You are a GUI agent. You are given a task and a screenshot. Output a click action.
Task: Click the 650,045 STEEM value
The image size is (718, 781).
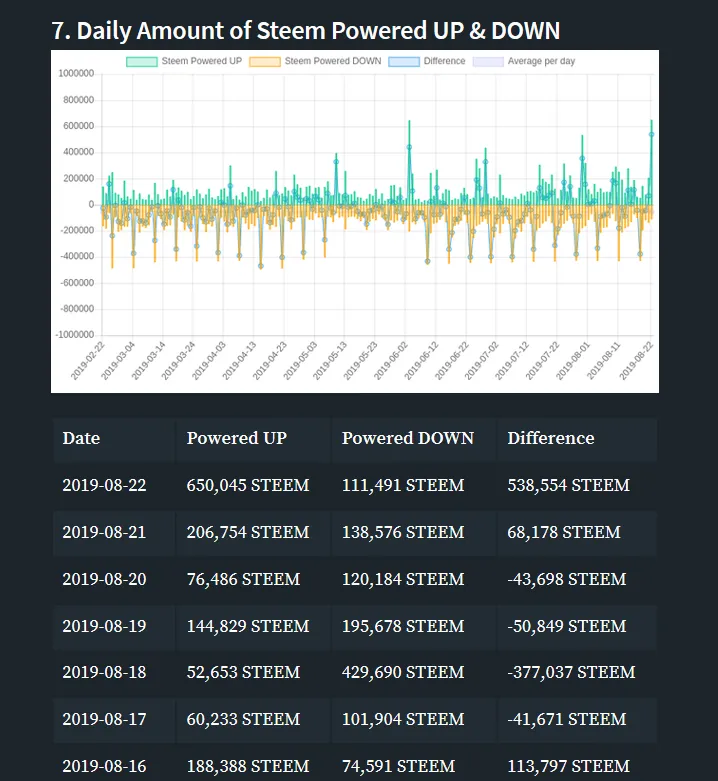coord(248,485)
